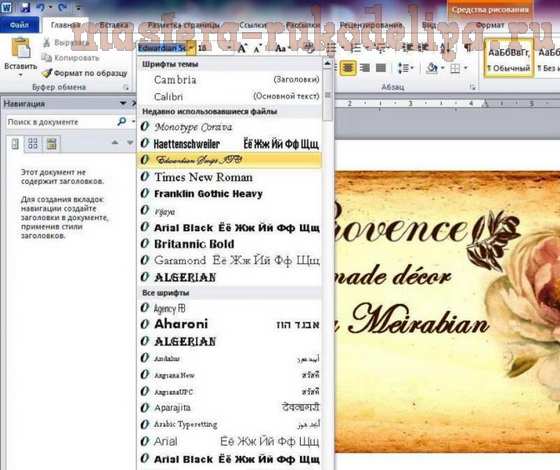Click the Undo arrow icon
560x470 pixels.
pos(40,7)
